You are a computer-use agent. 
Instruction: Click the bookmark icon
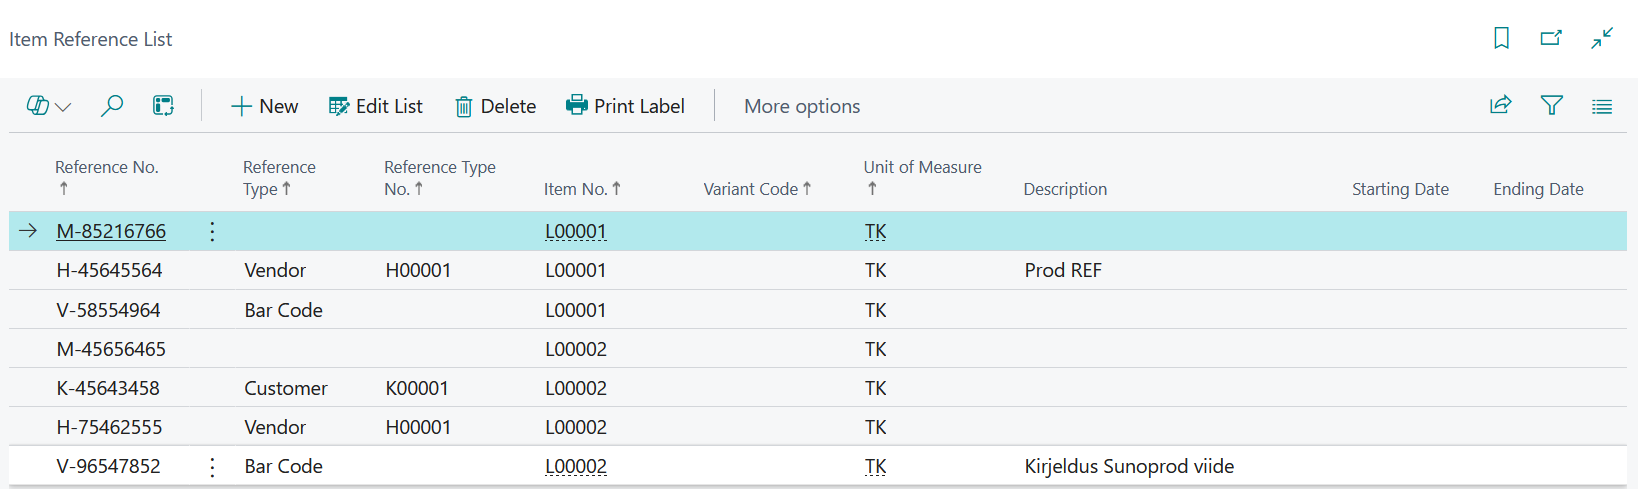click(1501, 38)
